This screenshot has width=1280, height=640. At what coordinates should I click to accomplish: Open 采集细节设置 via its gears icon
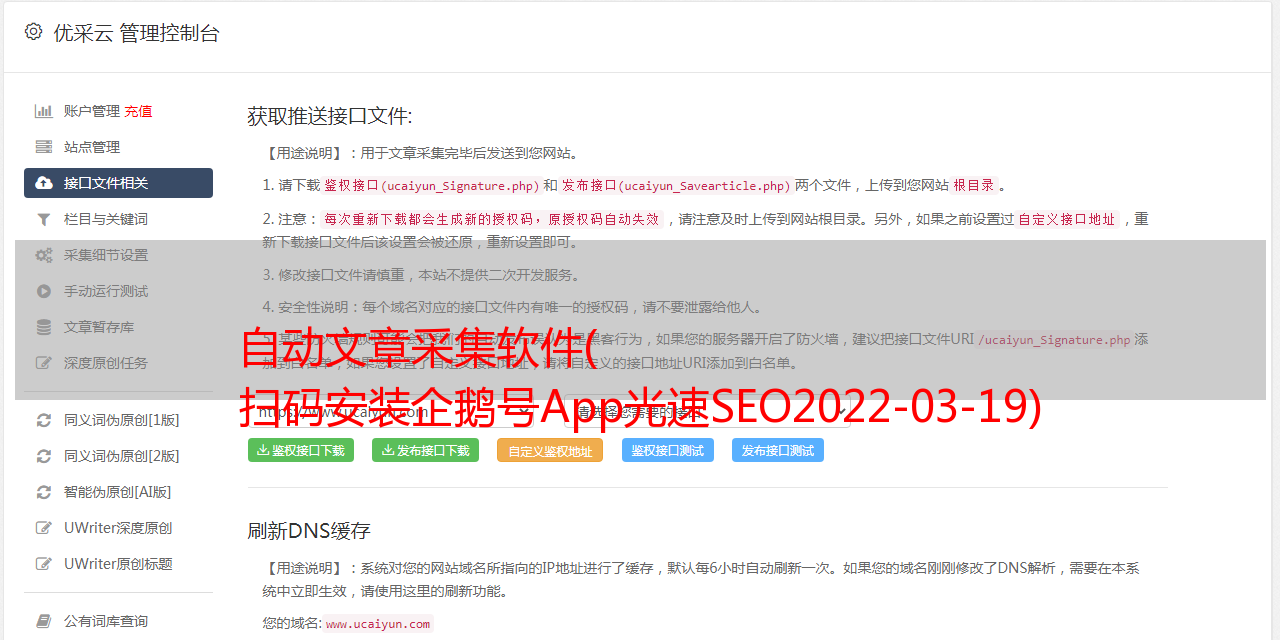pos(44,255)
